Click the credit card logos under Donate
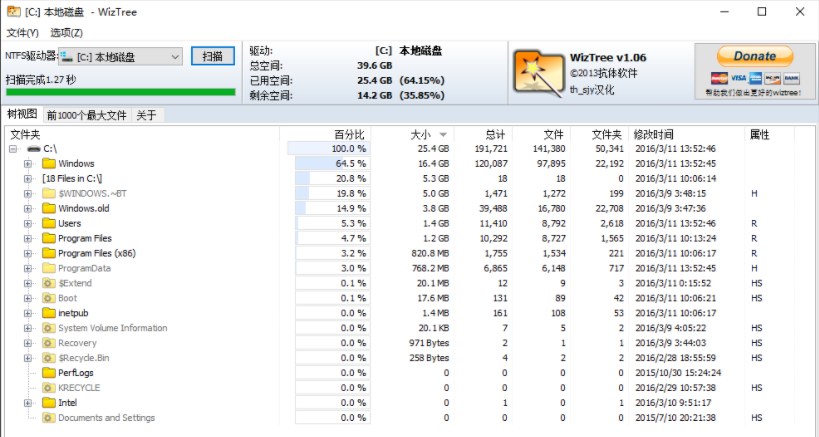The width and height of the screenshot is (819, 437). pyautogui.click(x=755, y=78)
